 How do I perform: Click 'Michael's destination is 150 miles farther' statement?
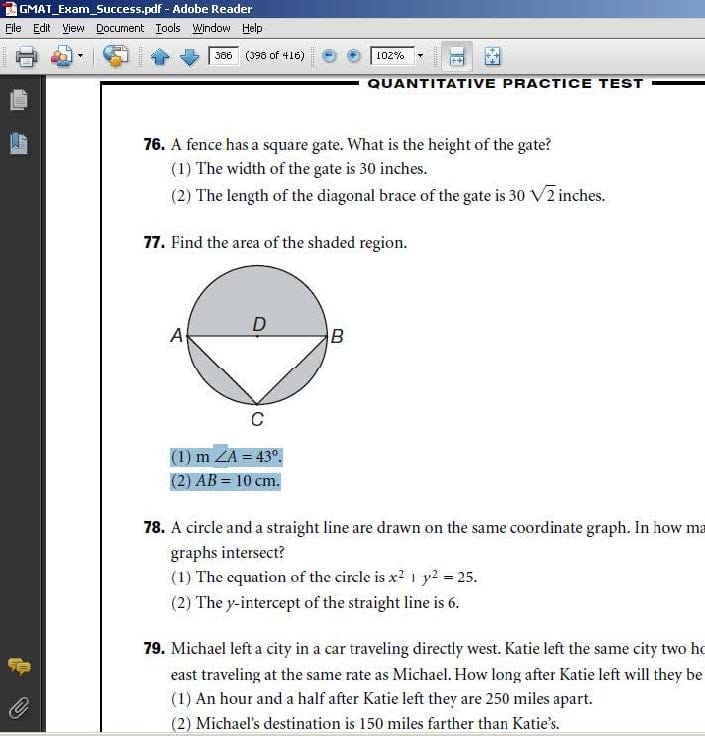click(365, 723)
